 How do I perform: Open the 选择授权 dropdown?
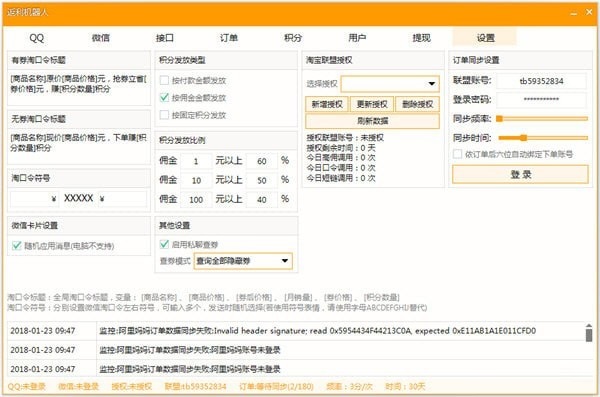[x=390, y=84]
